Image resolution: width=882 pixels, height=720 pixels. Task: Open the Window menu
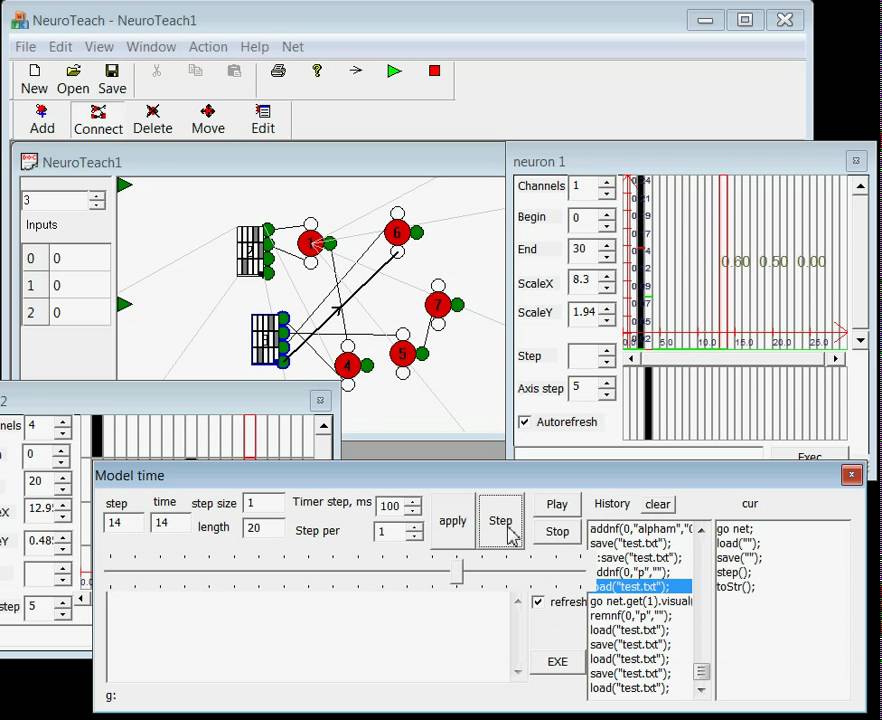click(x=151, y=47)
